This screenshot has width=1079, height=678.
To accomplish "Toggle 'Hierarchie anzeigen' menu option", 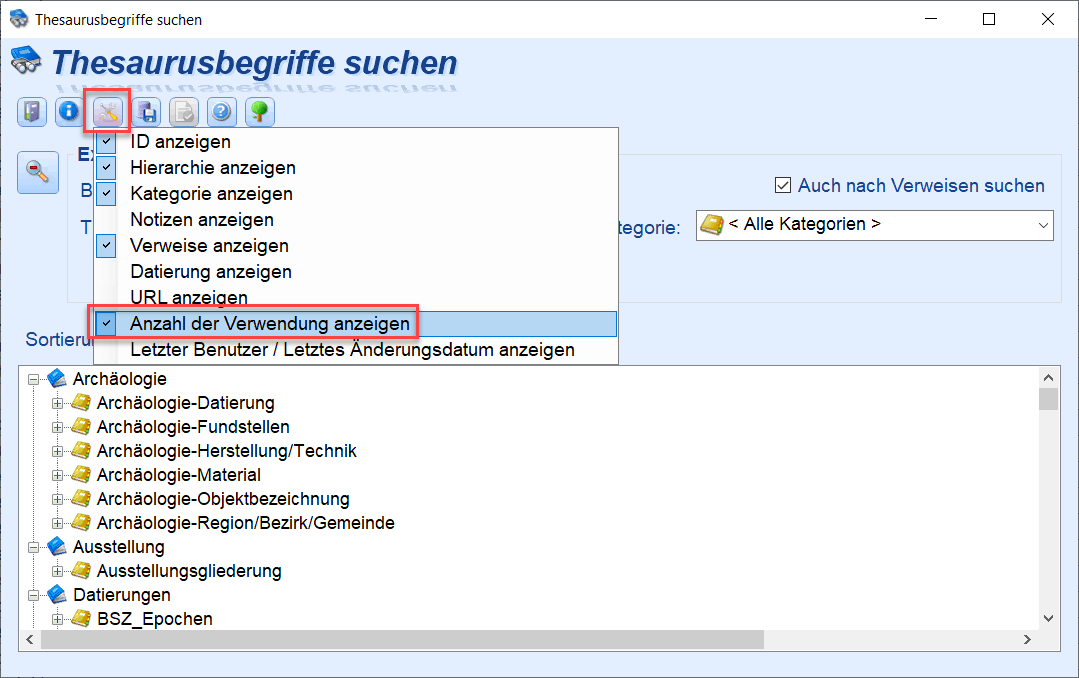I will 356,168.
